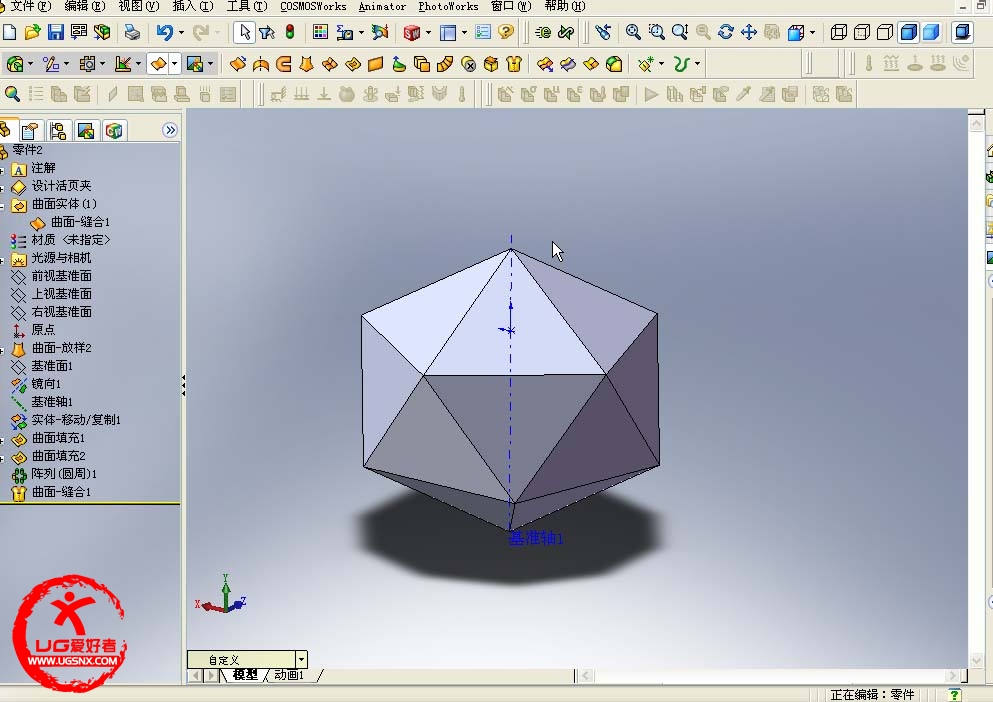Click the Knit Surface tool icon
The image size is (993, 702).
click(514, 63)
